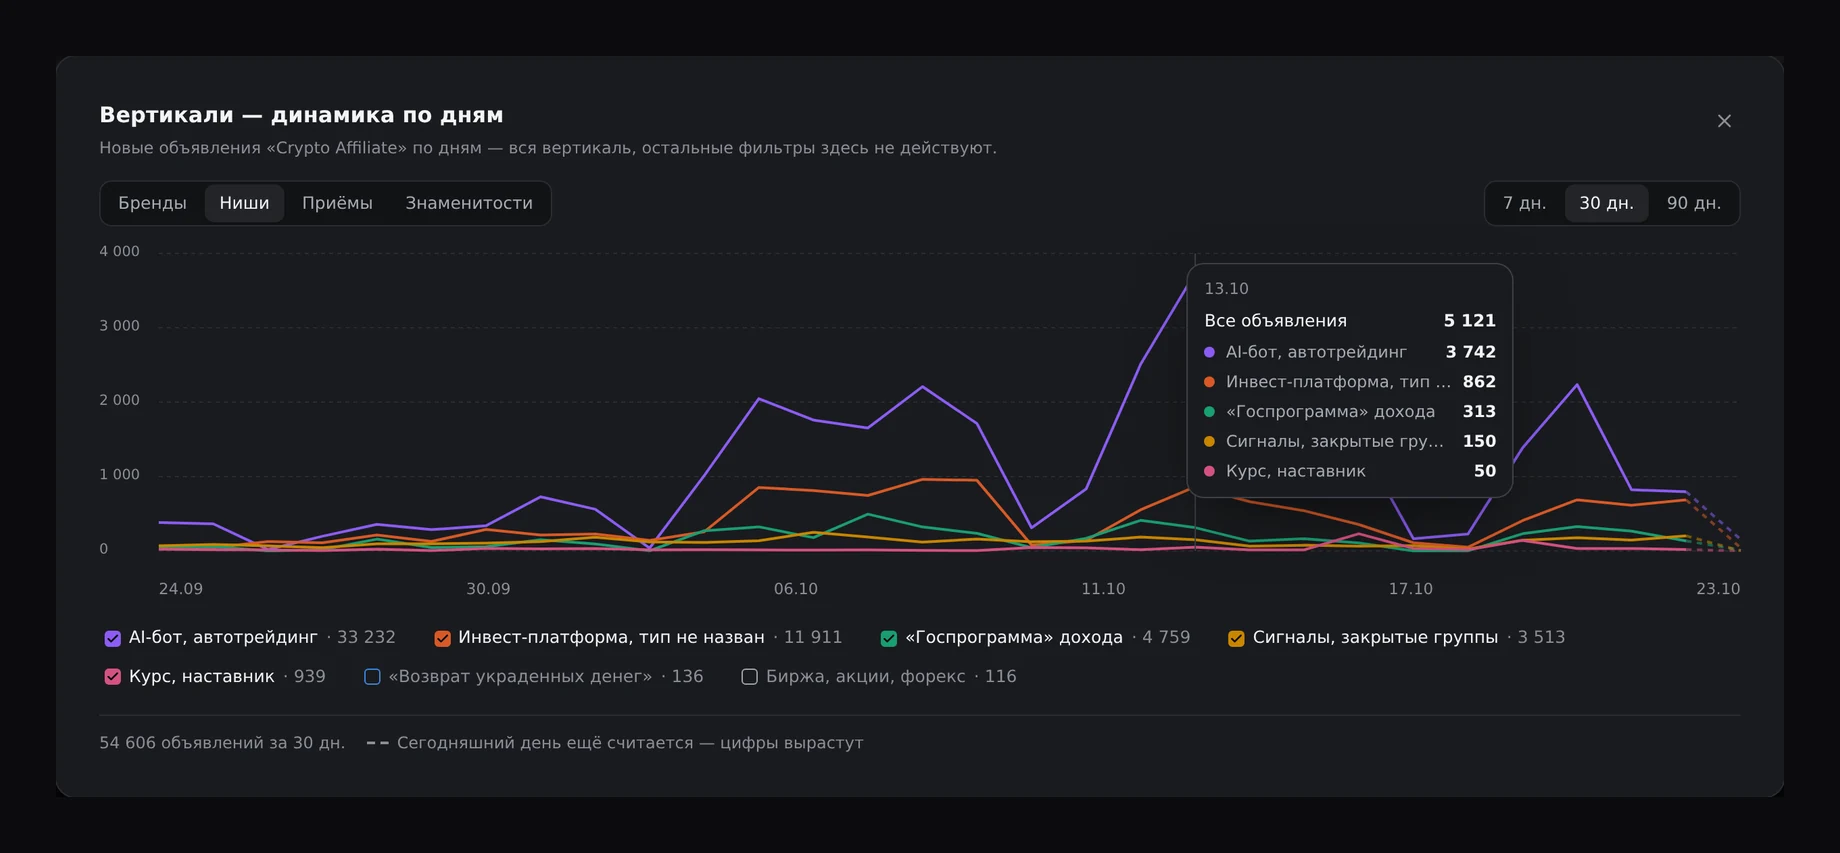This screenshot has width=1840, height=853.
Task: Enable «Возврат украденных денег» series
Action: (x=372, y=677)
